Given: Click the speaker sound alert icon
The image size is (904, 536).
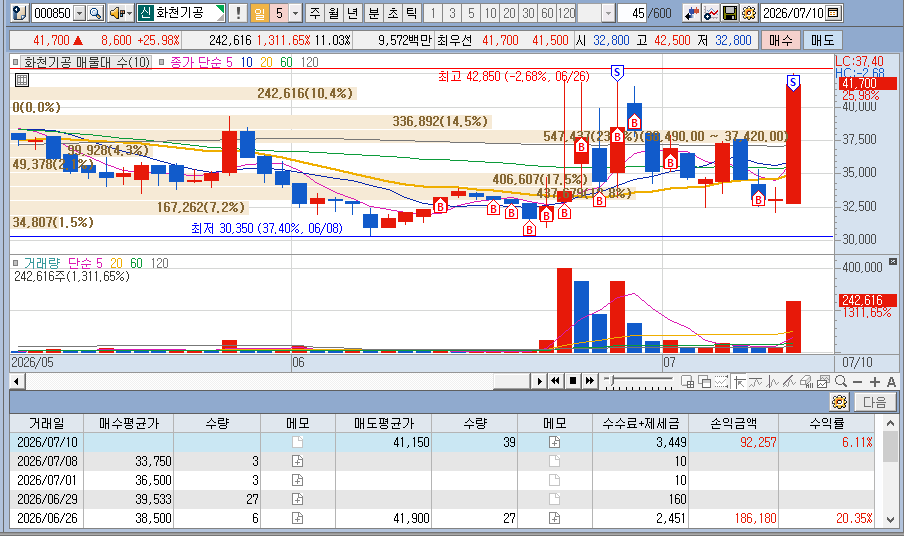Looking at the screenshot, I should 117,13.
